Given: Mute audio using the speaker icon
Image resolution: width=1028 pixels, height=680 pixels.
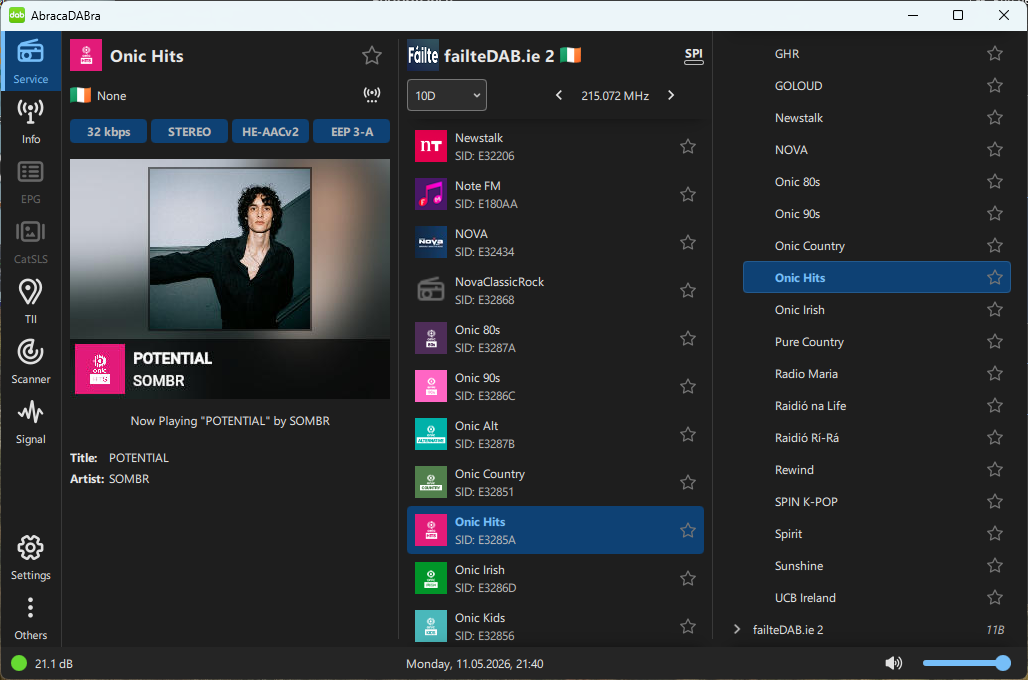Looking at the screenshot, I should tap(893, 663).
